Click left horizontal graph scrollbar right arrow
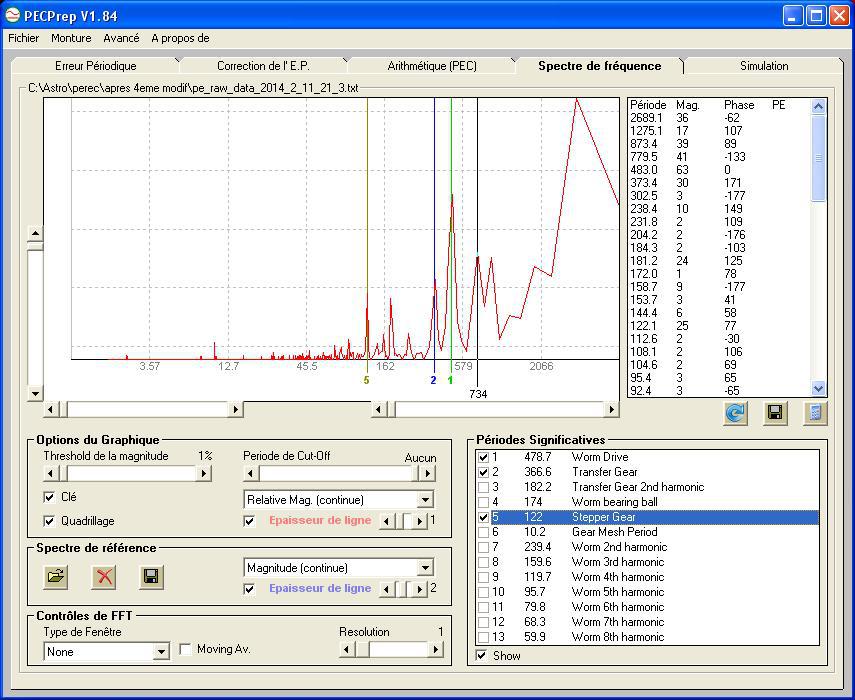This screenshot has height=700, width=855. [x=236, y=409]
